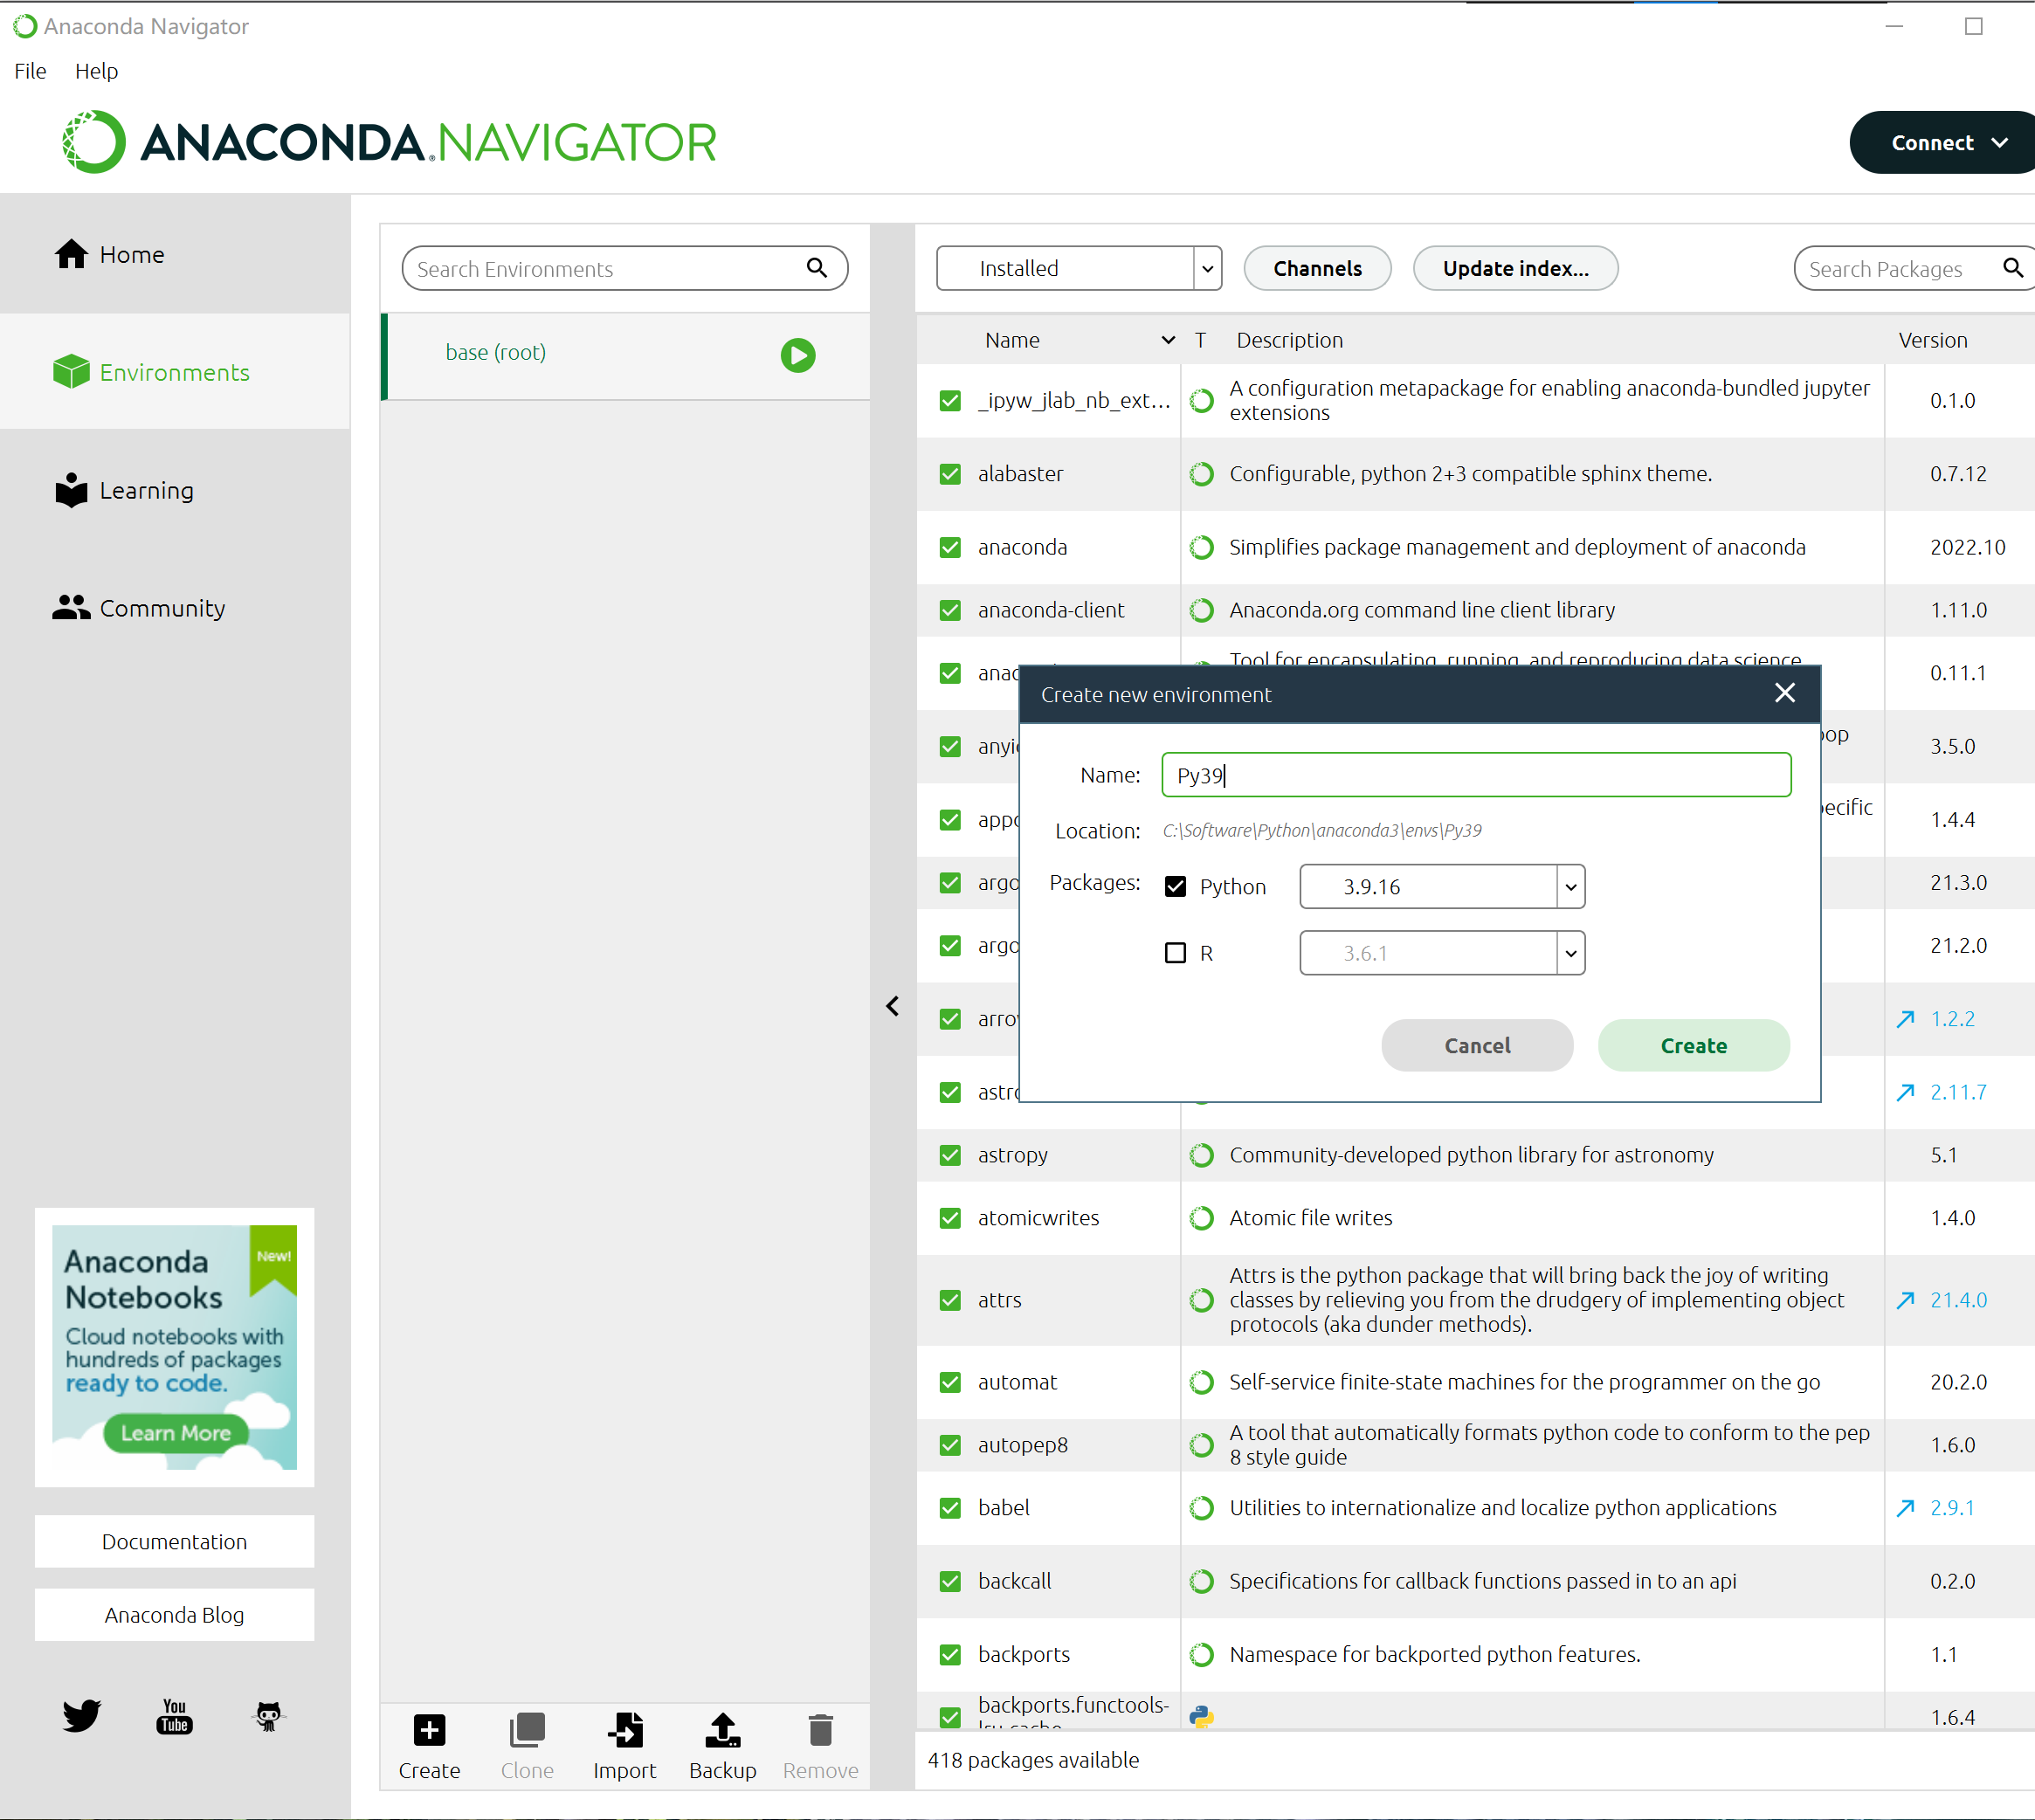This screenshot has width=2035, height=1820.
Task: Uncheck the Python package checkbox
Action: coord(1175,886)
